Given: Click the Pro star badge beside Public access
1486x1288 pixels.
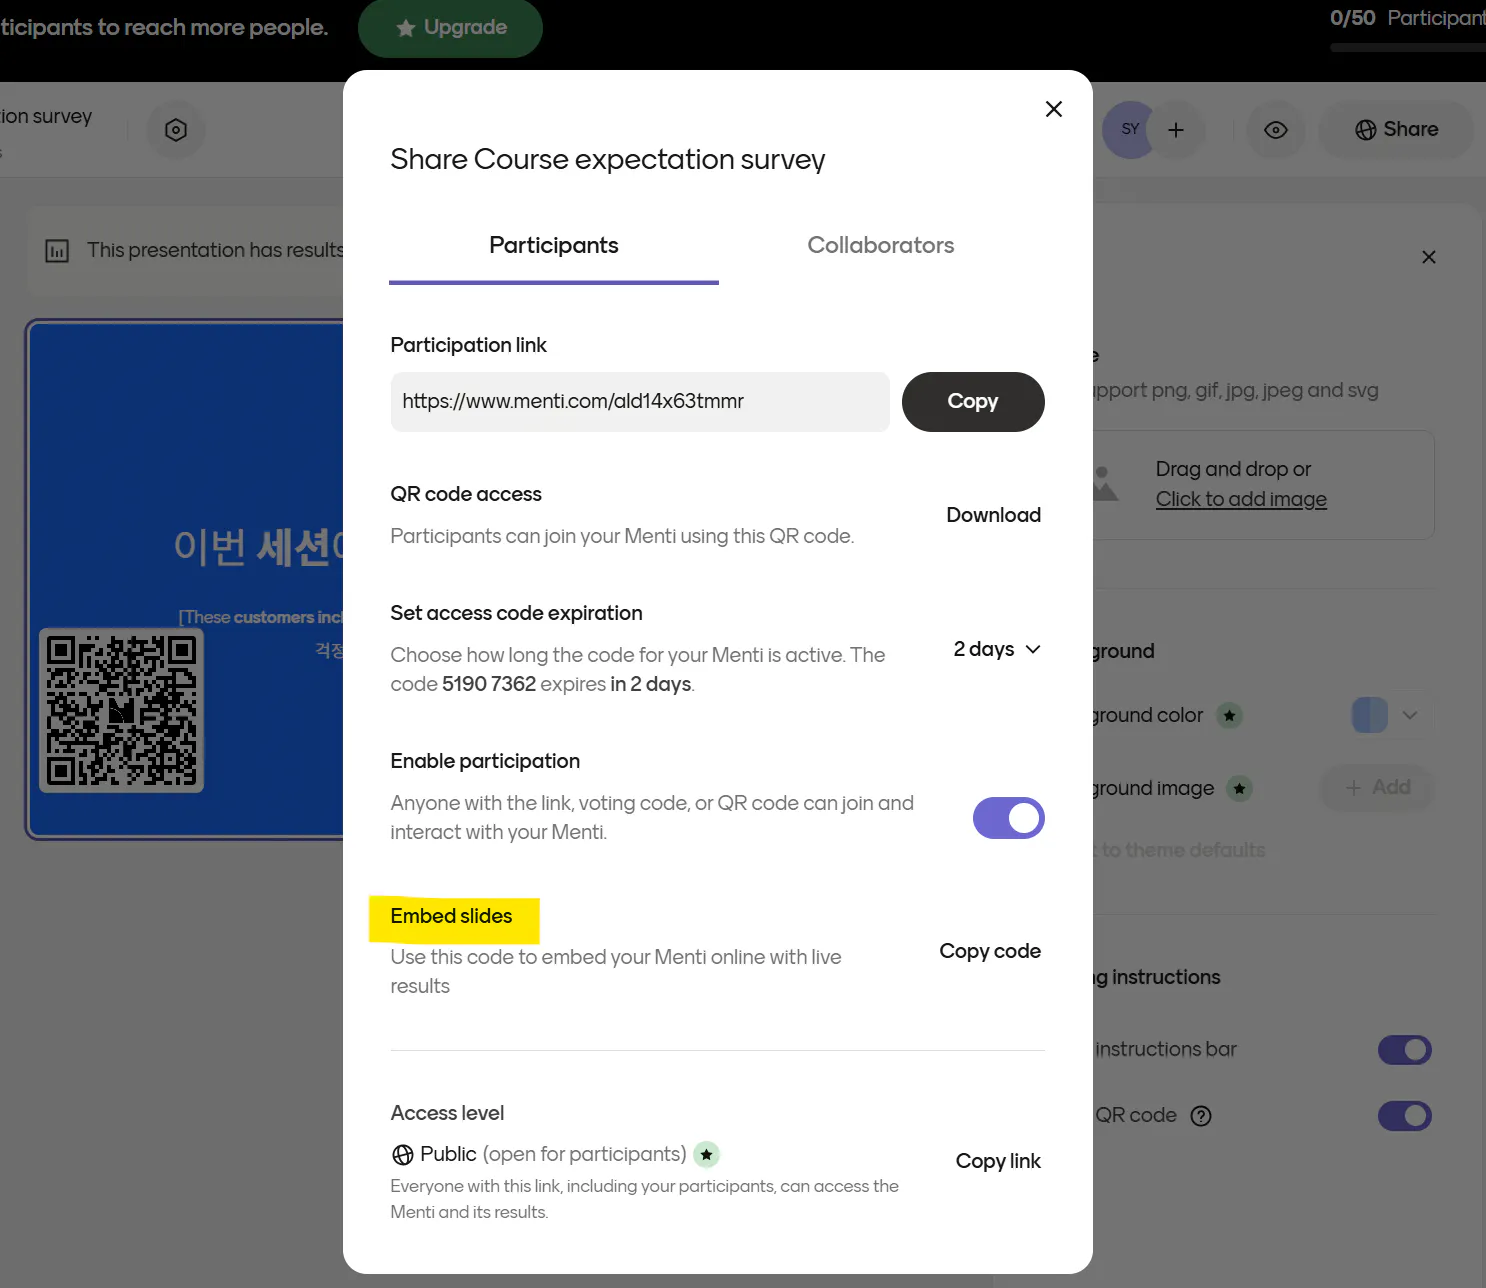Looking at the screenshot, I should click(x=706, y=1154).
